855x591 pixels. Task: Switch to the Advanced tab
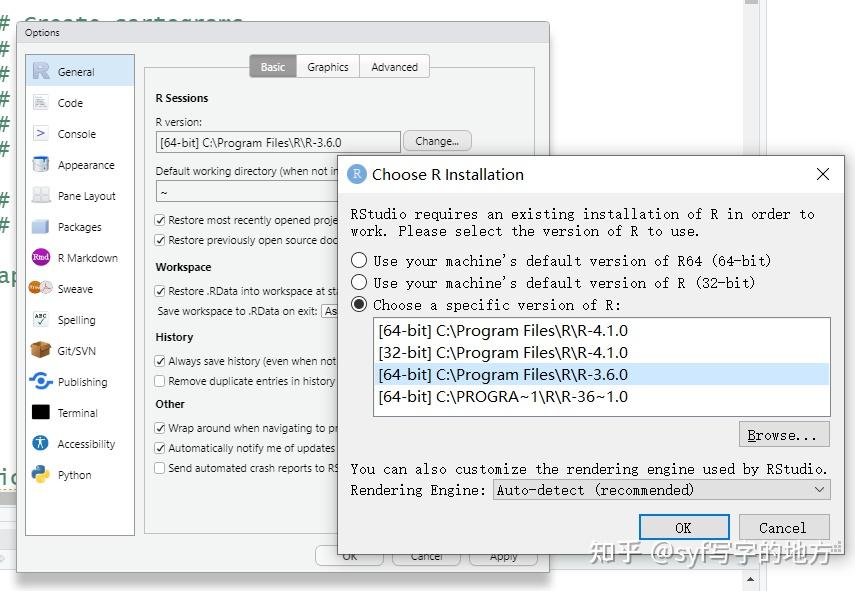coord(394,67)
